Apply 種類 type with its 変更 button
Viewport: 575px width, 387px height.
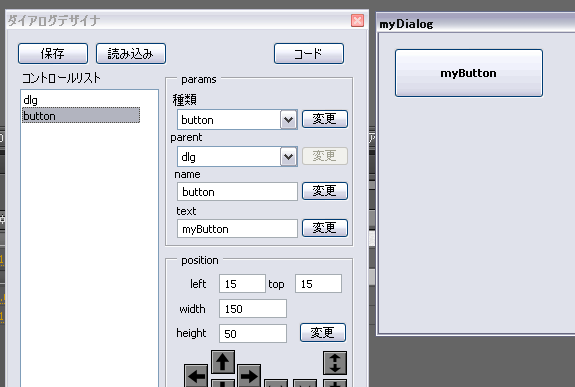(325, 119)
